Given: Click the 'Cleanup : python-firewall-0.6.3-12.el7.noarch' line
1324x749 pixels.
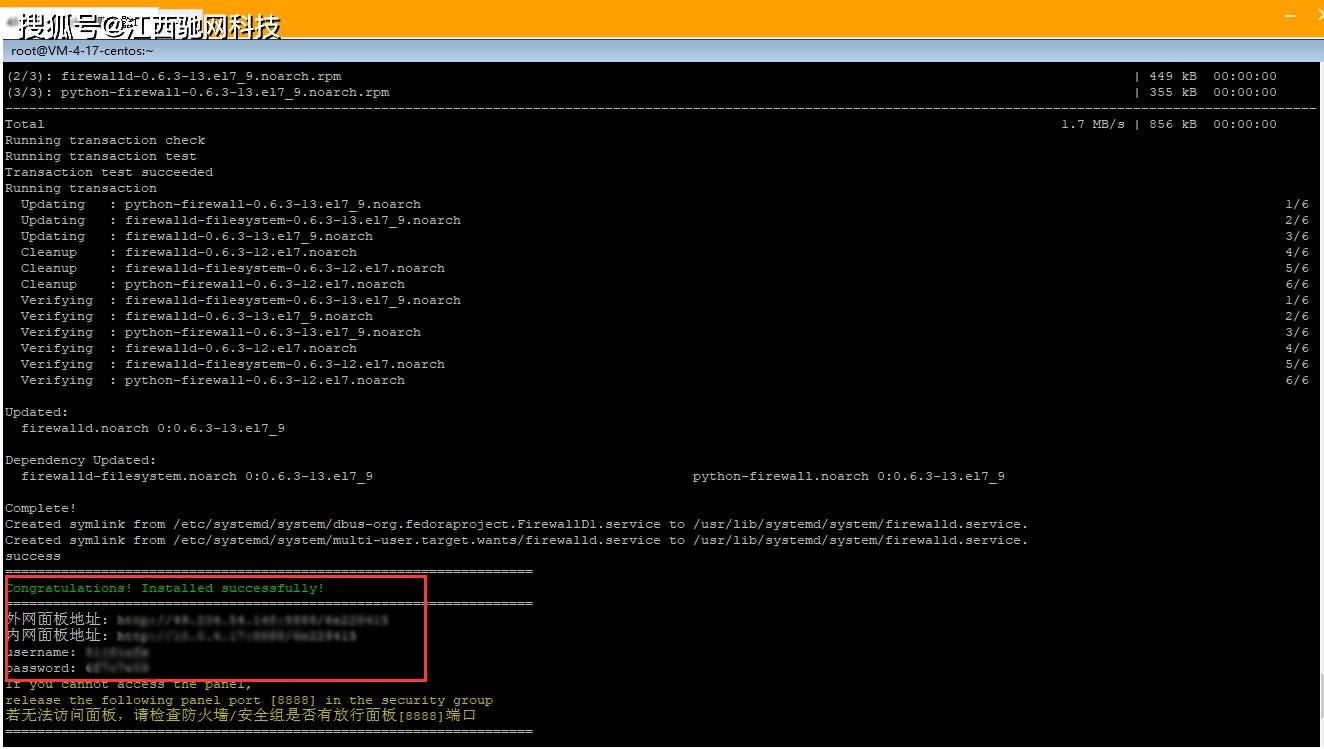Looking at the screenshot, I should 213,284.
